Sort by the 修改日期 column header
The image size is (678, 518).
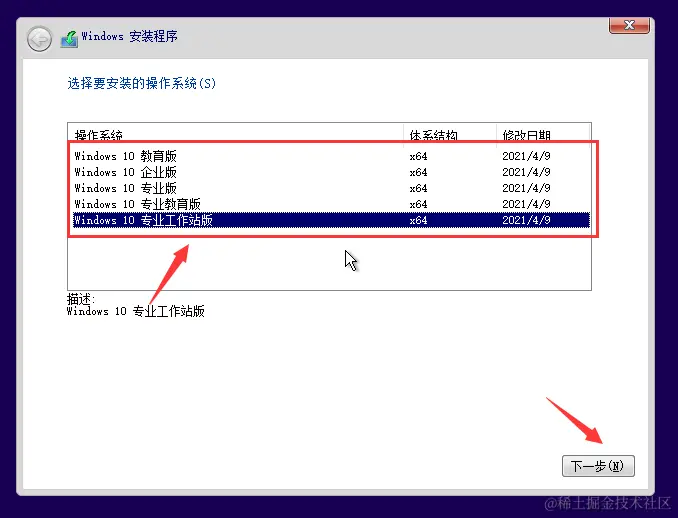point(543,135)
